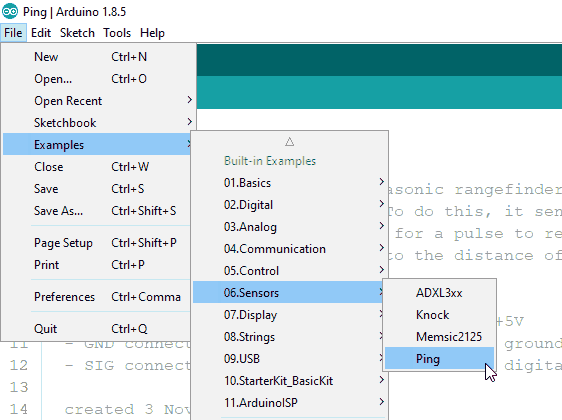Expand 05.Control examples
Screen dimensions: 562x420
coord(290,271)
